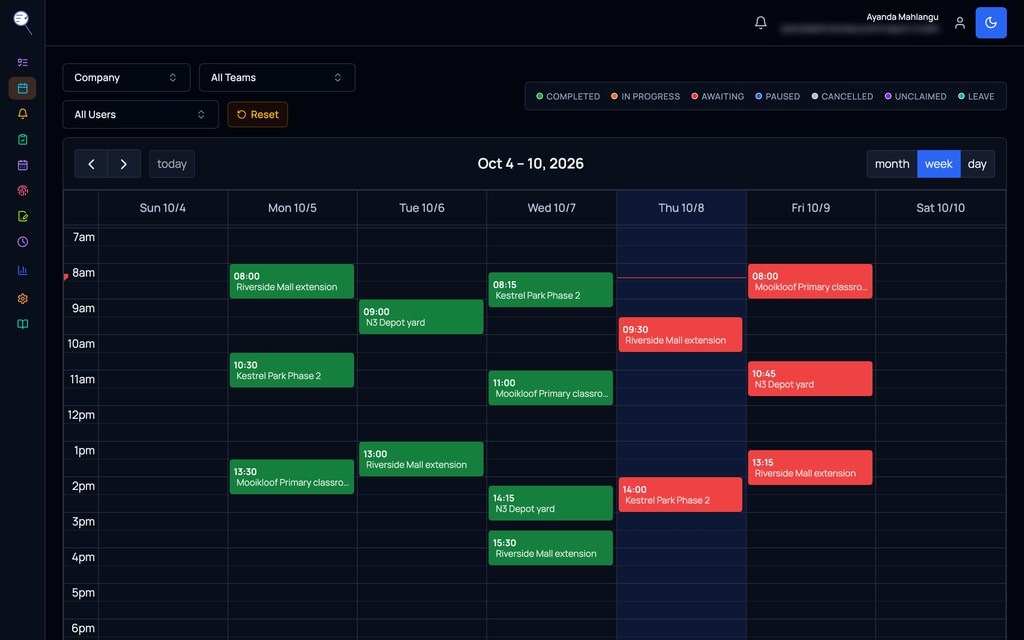The image size is (1024, 640).
Task: Switch to month view
Action: 892,164
